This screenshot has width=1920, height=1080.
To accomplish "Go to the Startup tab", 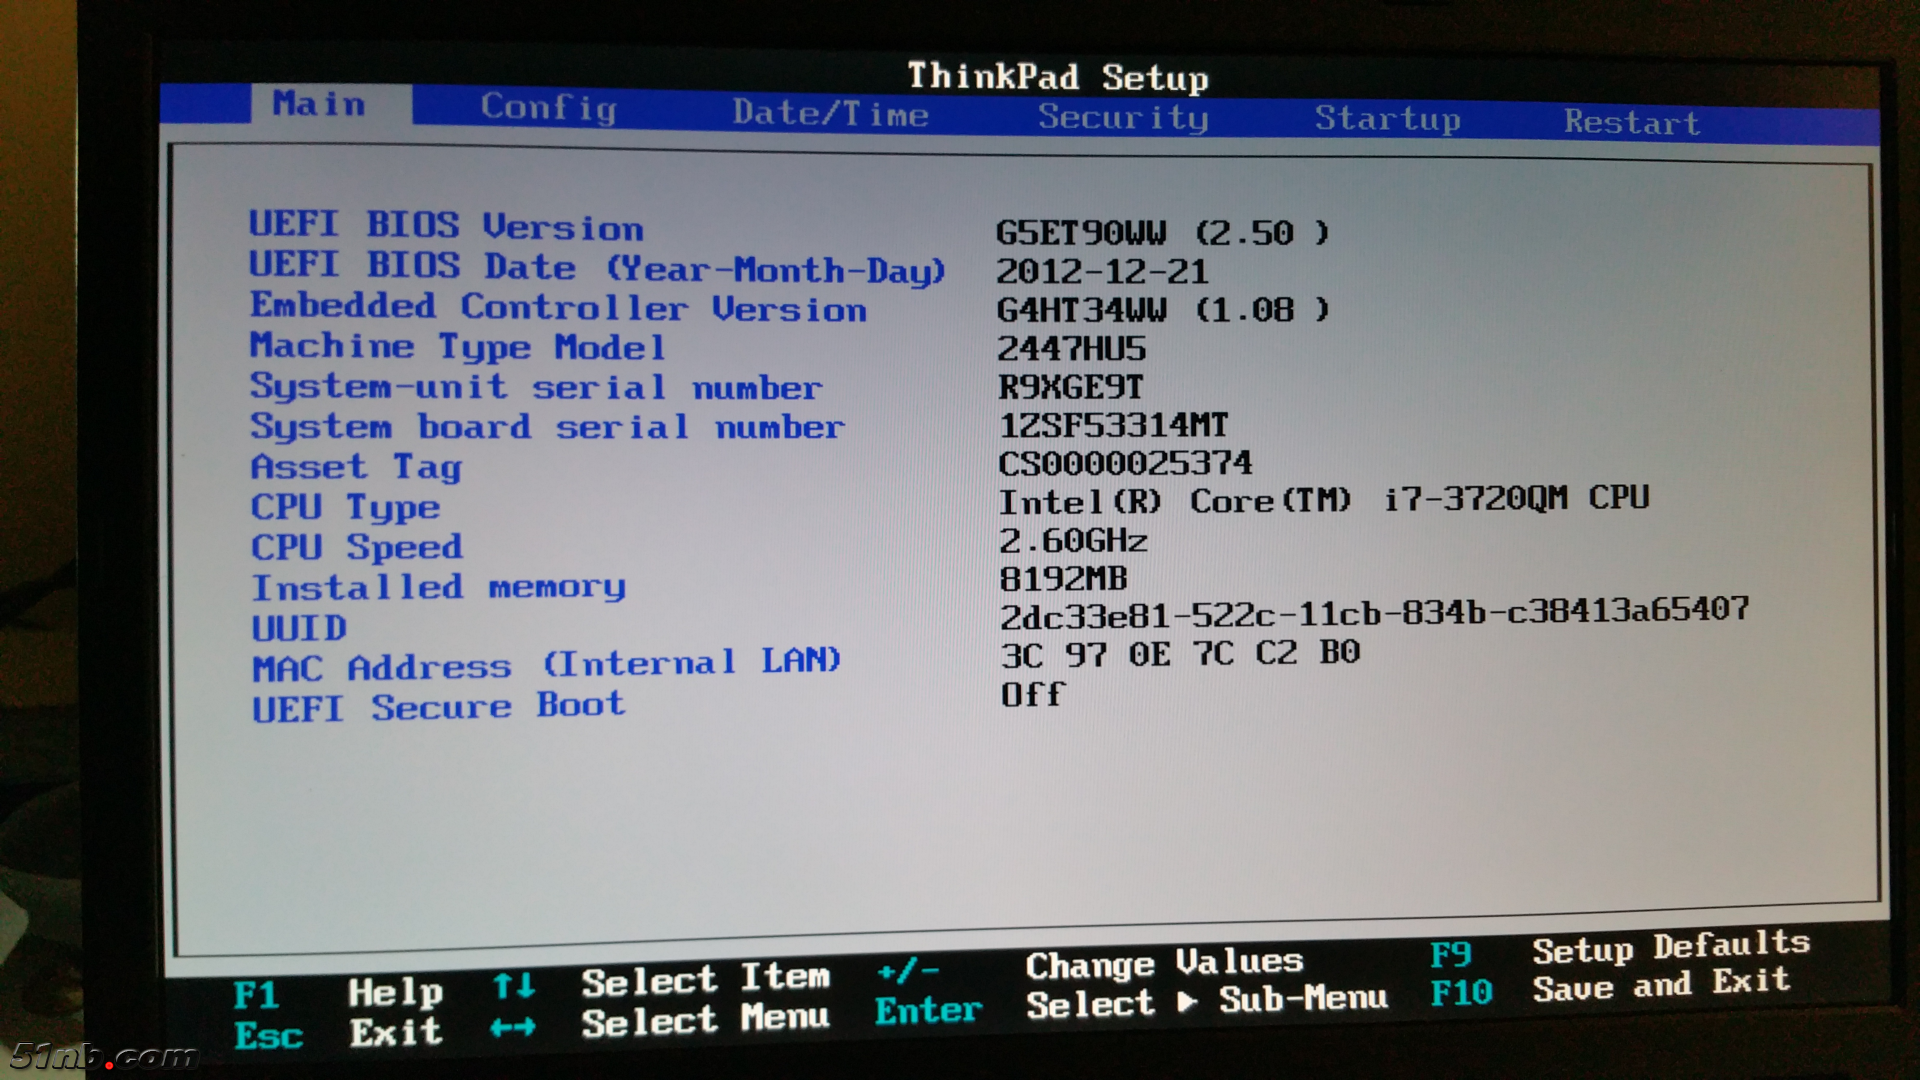I will (1387, 119).
